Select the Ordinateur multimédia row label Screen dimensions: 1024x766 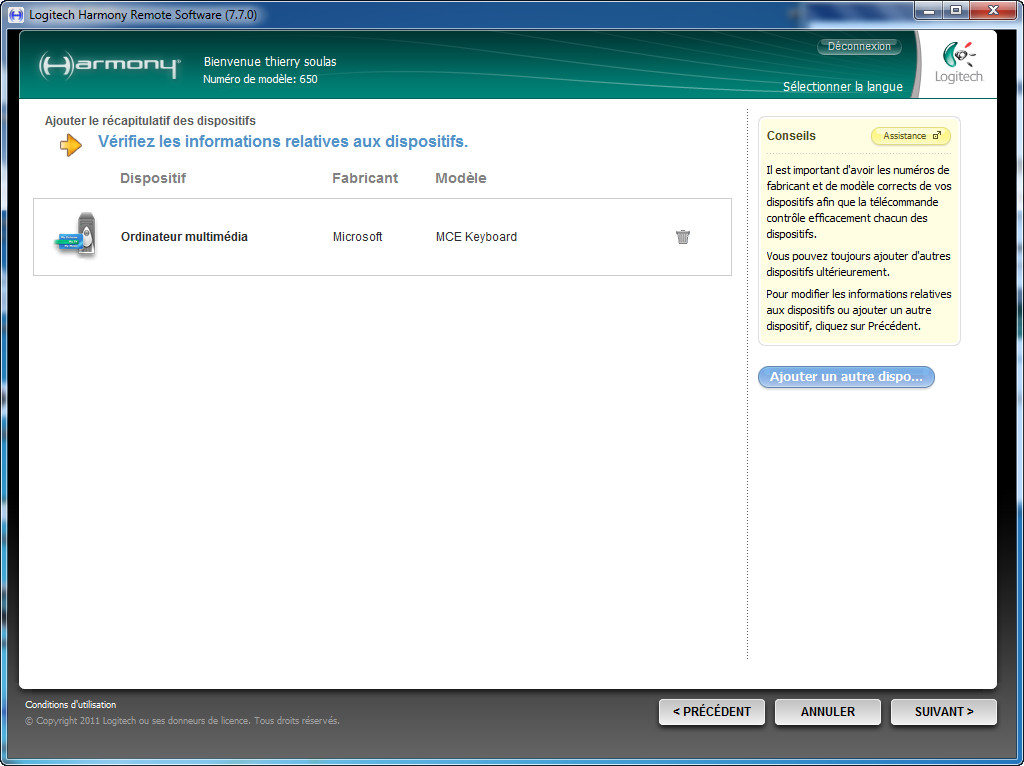click(x=184, y=236)
